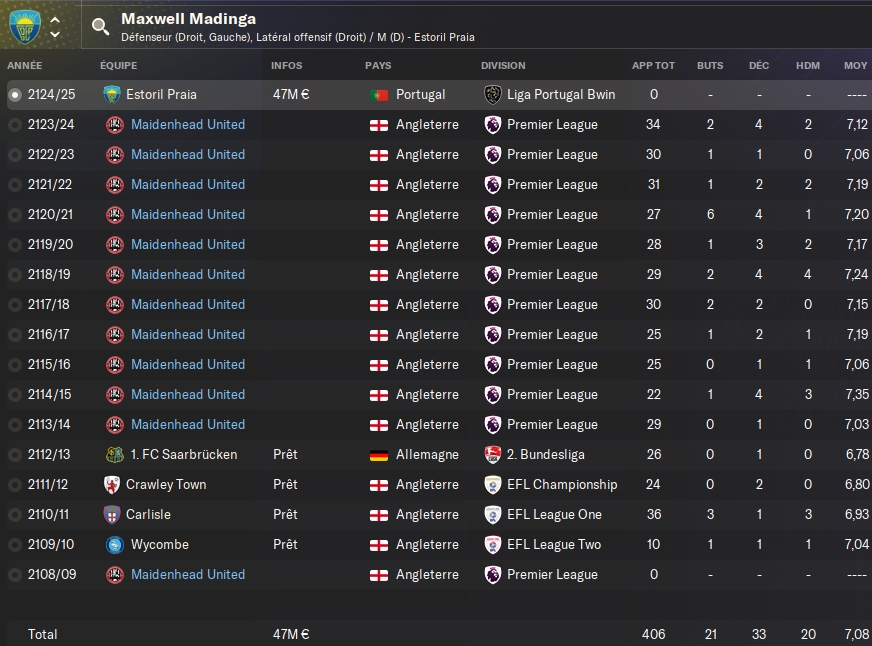The width and height of the screenshot is (872, 646).
Task: Click the 1. FC Saarbrücken club badge
Action: click(x=114, y=454)
